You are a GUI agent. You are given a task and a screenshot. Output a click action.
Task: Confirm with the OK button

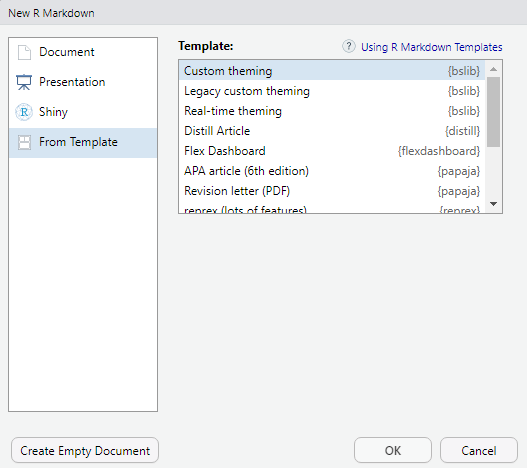(393, 451)
